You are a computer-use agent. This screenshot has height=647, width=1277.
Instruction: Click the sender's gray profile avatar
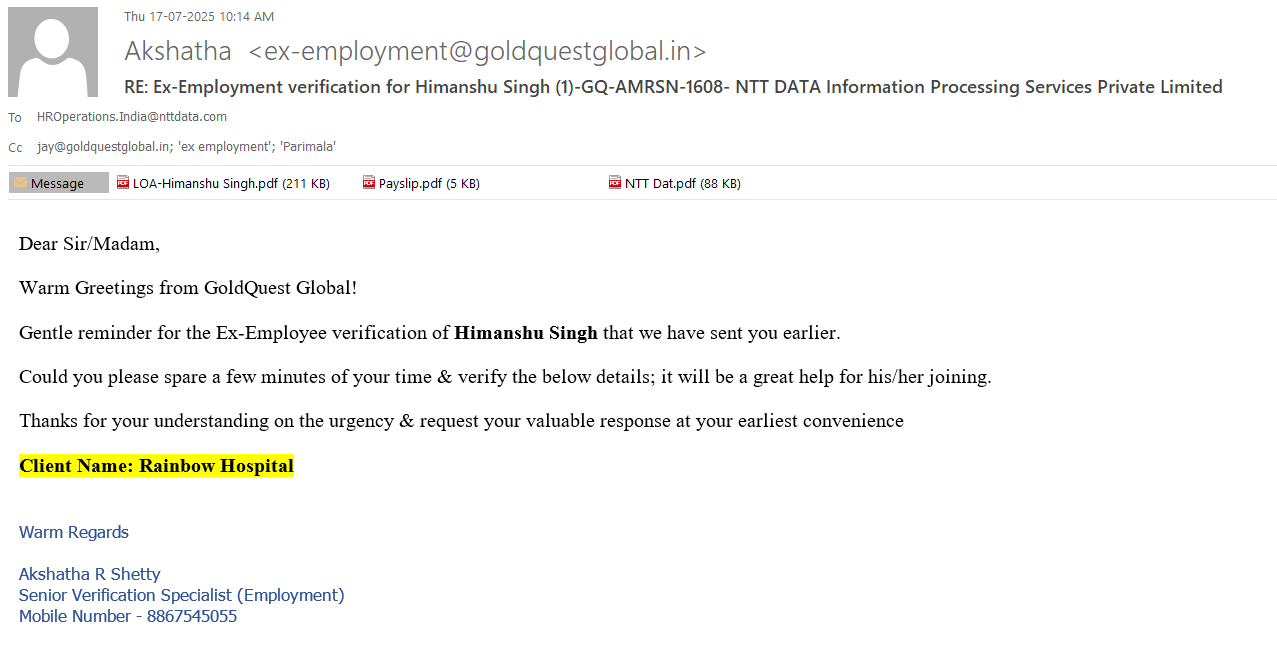pos(53,52)
